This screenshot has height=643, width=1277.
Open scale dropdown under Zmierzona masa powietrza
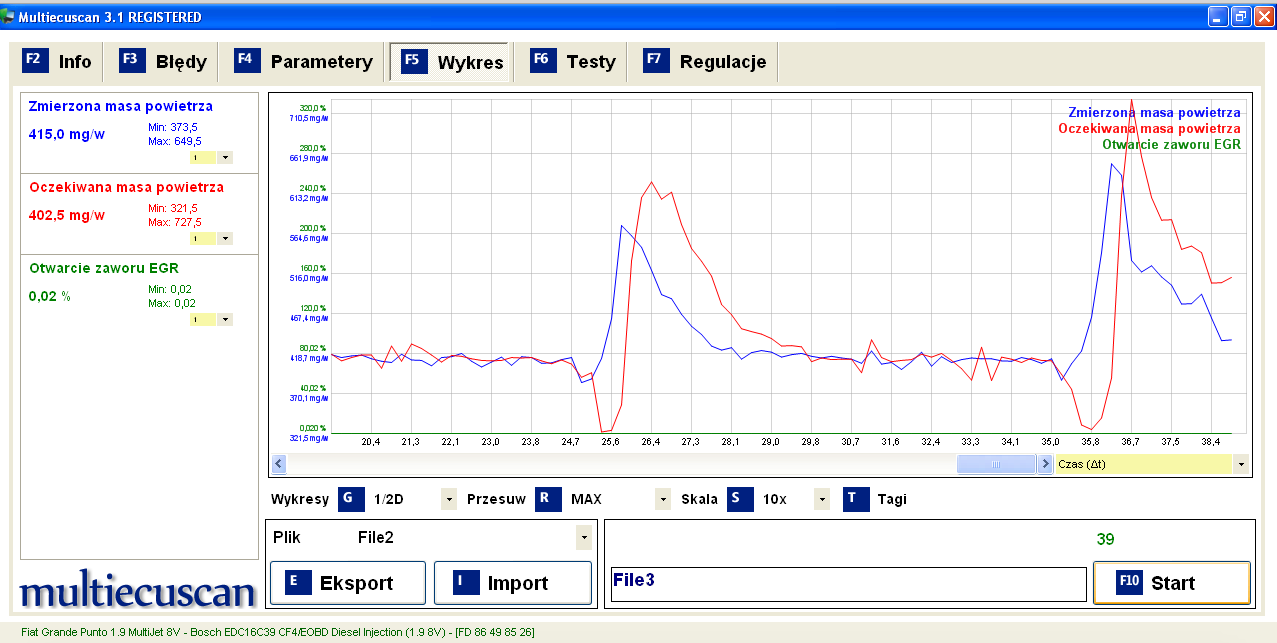tap(225, 157)
